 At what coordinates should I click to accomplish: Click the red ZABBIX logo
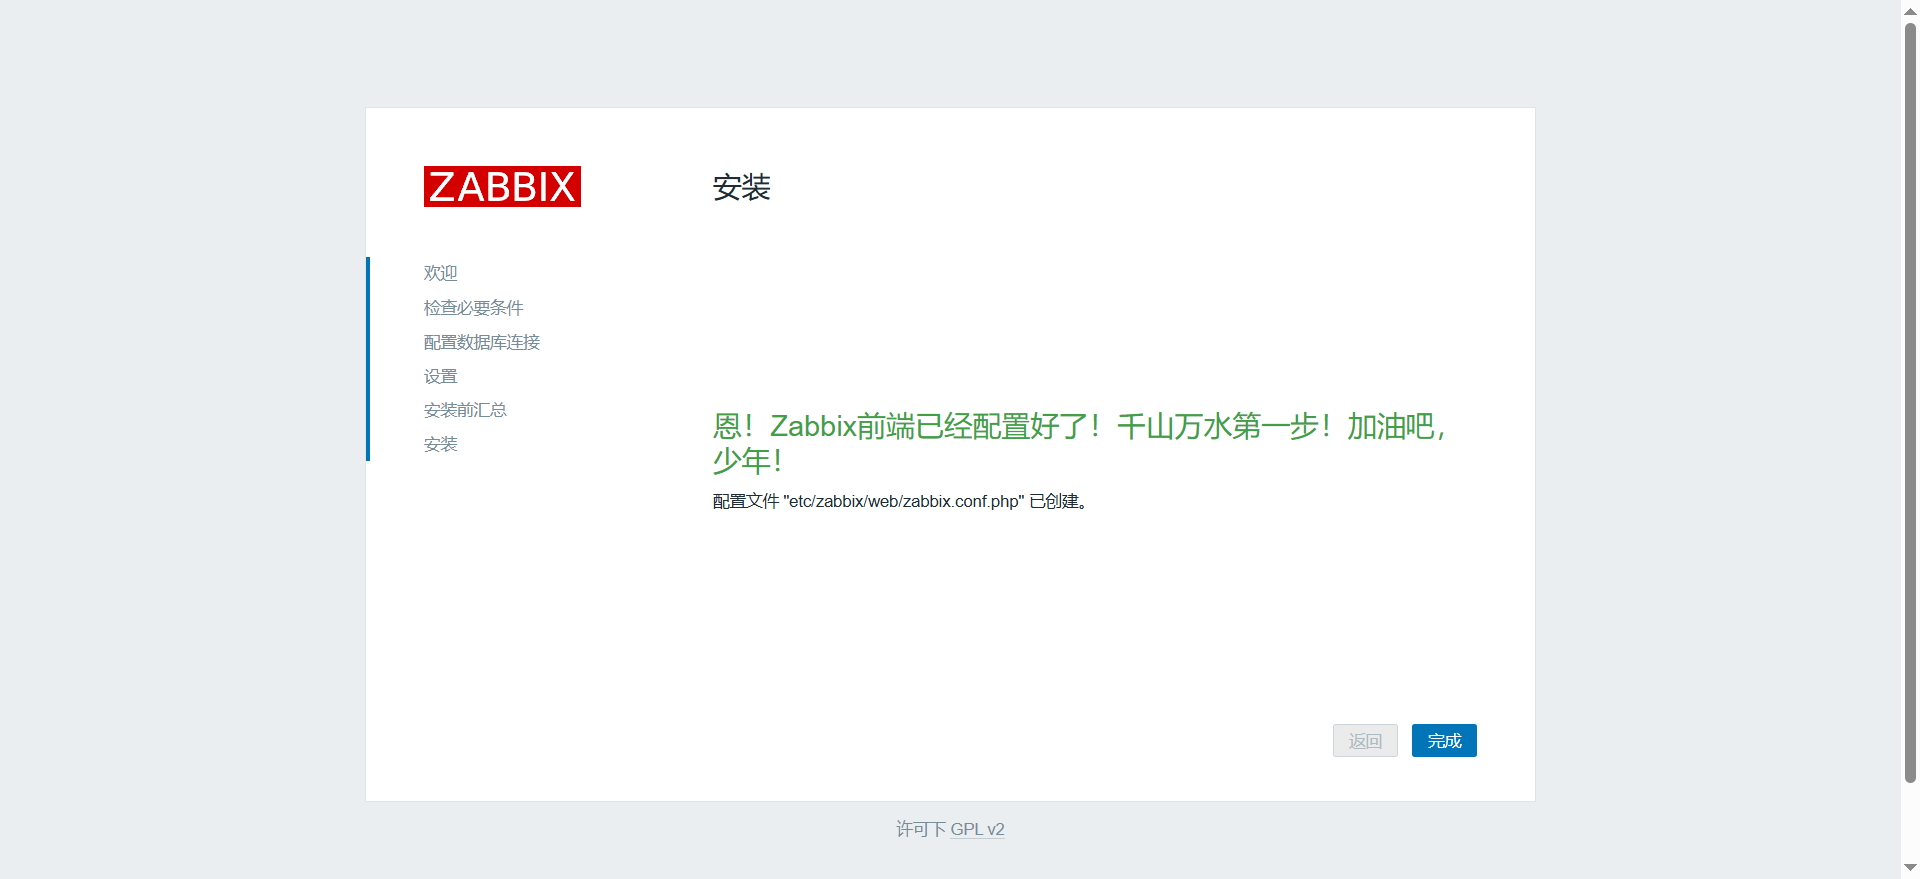pyautogui.click(x=502, y=187)
